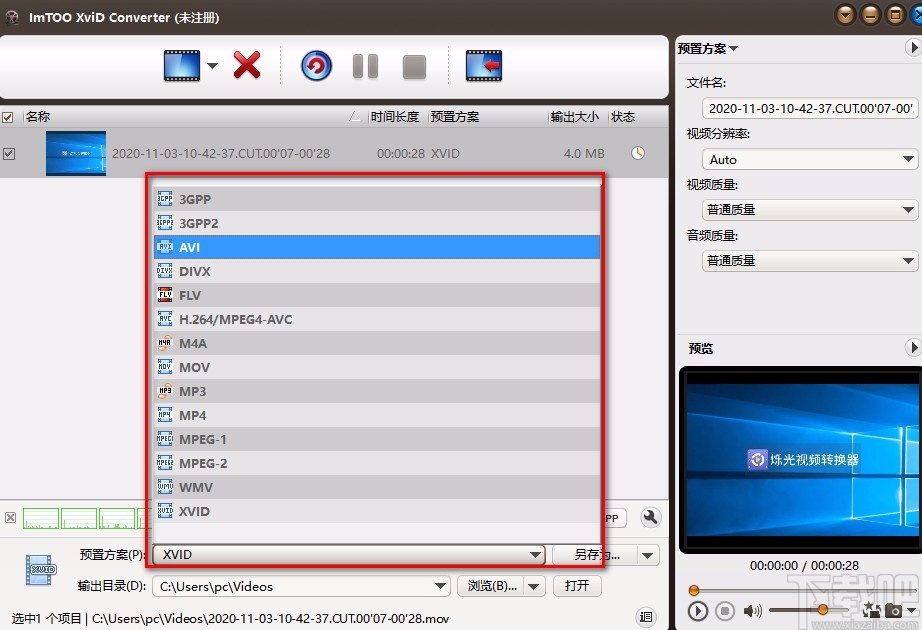Click the M4A music note icon
Image resolution: width=922 pixels, height=630 pixels.
tap(165, 342)
